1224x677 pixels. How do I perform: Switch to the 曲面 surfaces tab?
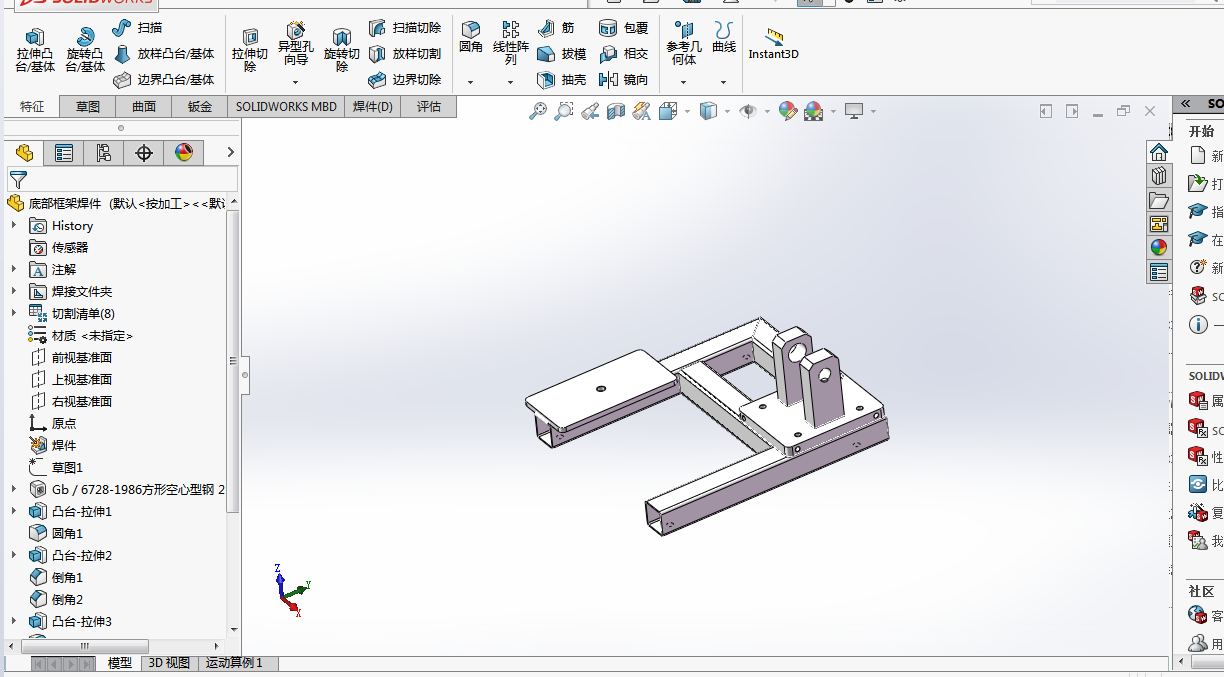(144, 107)
